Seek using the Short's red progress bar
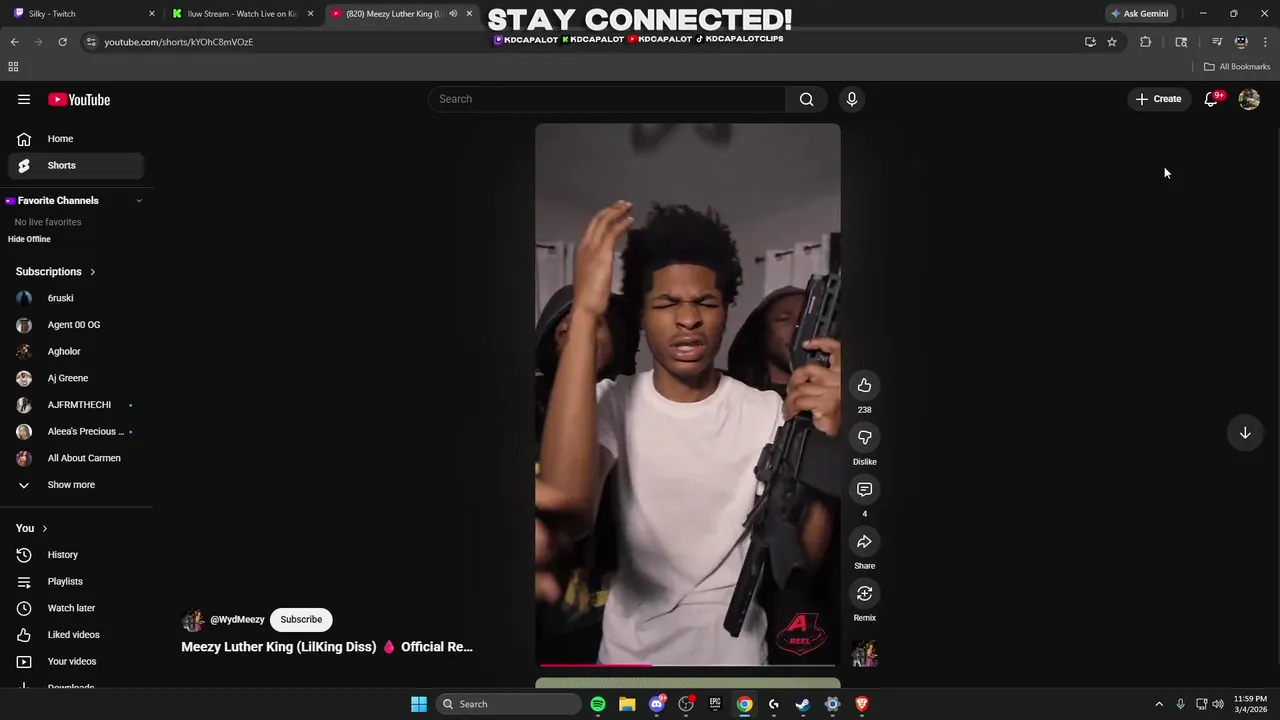The height and width of the screenshot is (720, 1280). (688, 664)
